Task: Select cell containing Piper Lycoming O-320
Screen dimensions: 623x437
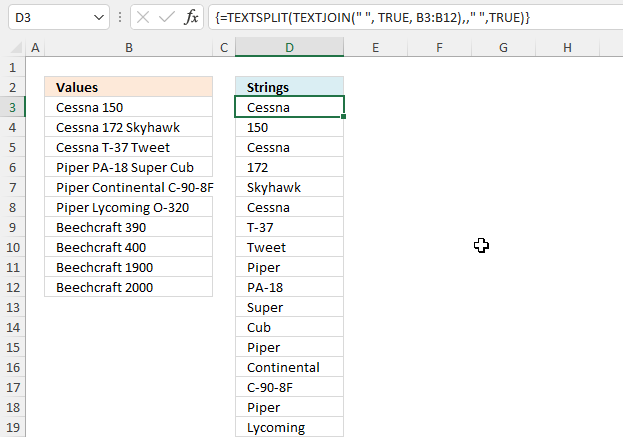Action: 129,207
